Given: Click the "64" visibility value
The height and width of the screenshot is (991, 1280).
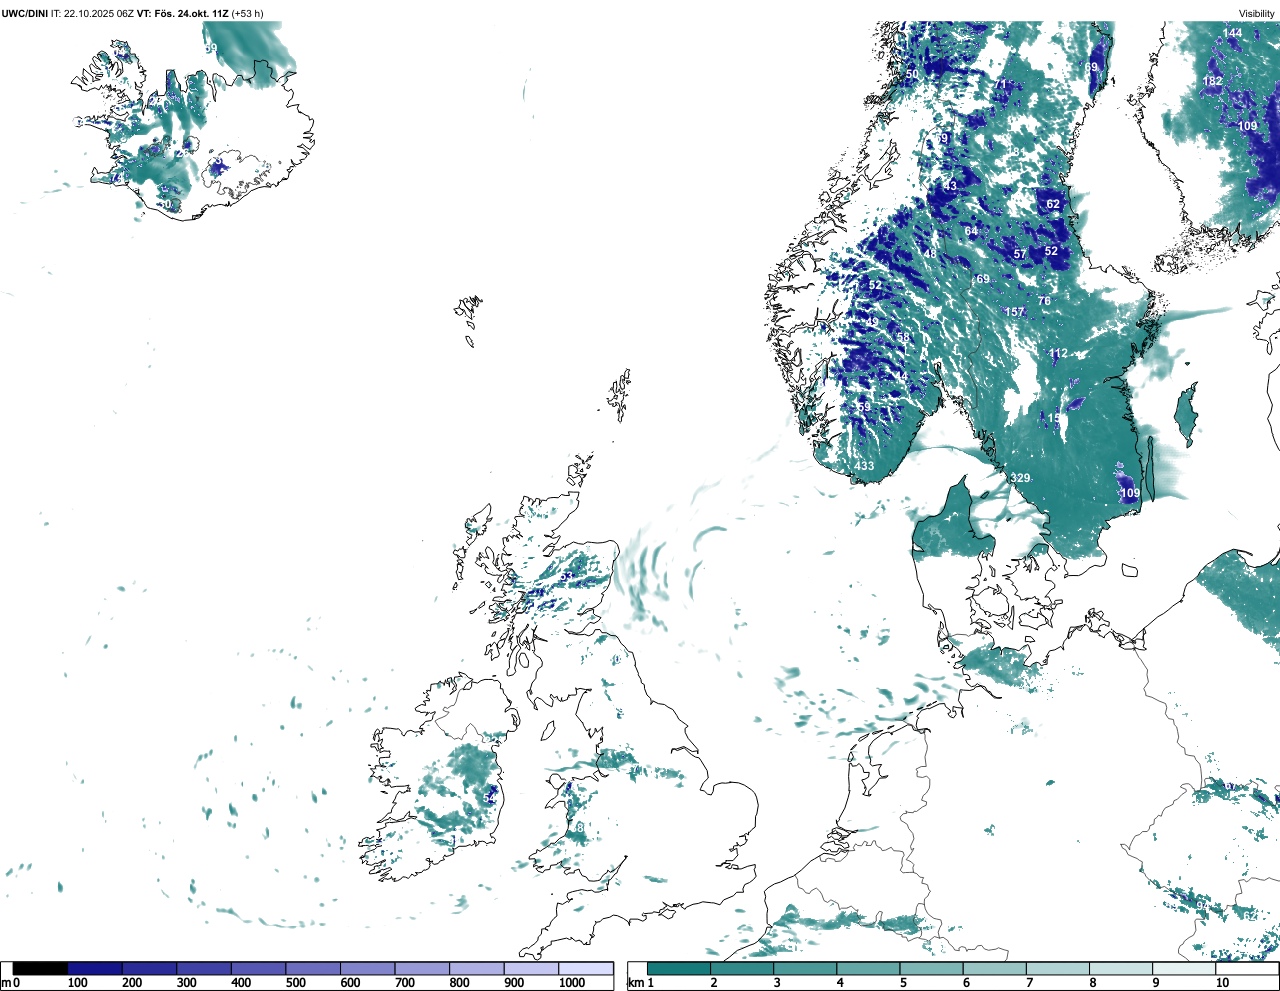Looking at the screenshot, I should tap(971, 231).
